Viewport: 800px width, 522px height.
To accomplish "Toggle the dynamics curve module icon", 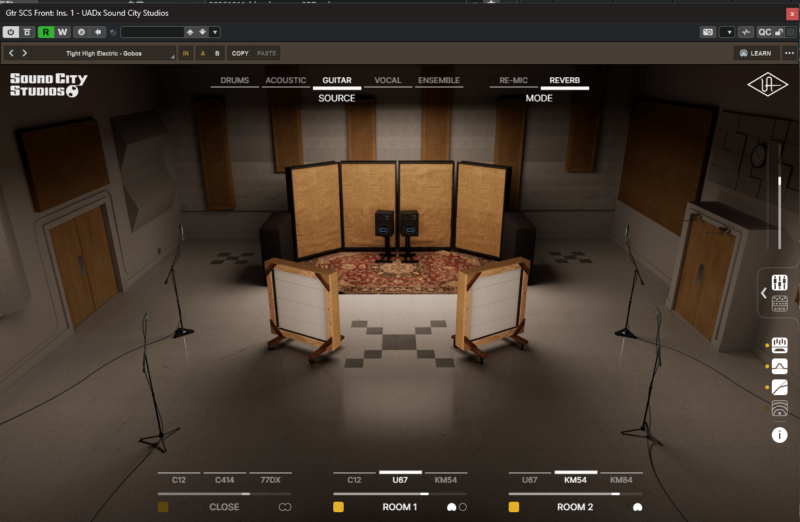I will pos(780,387).
